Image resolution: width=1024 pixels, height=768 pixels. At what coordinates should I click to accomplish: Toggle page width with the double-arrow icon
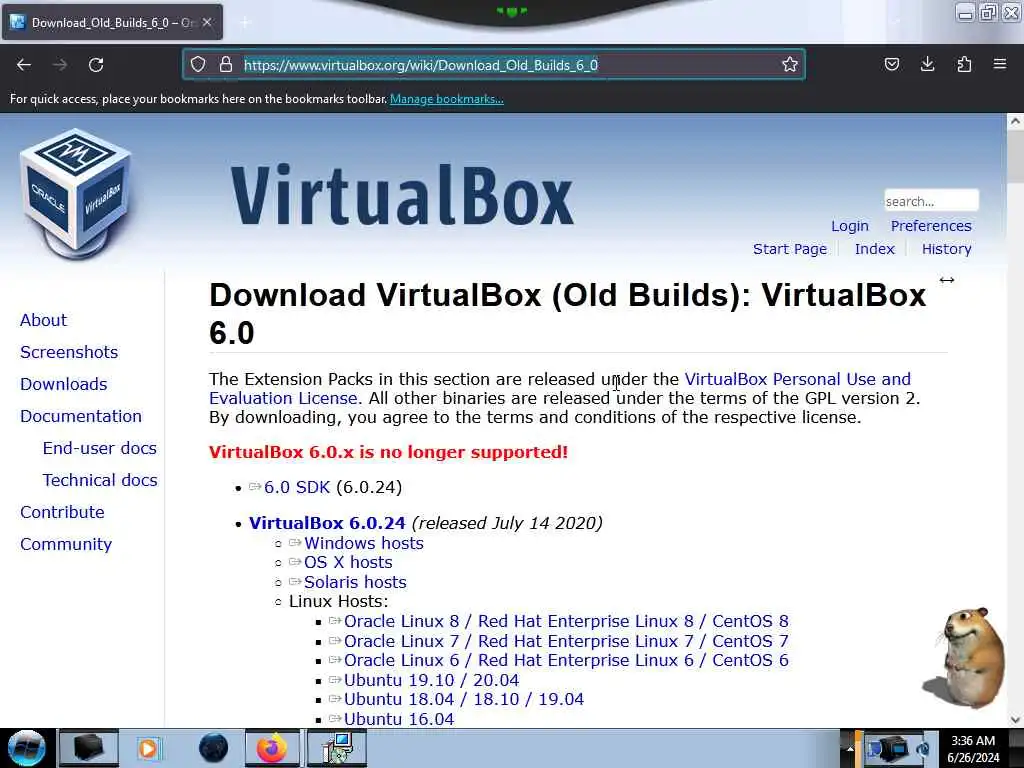coord(946,280)
